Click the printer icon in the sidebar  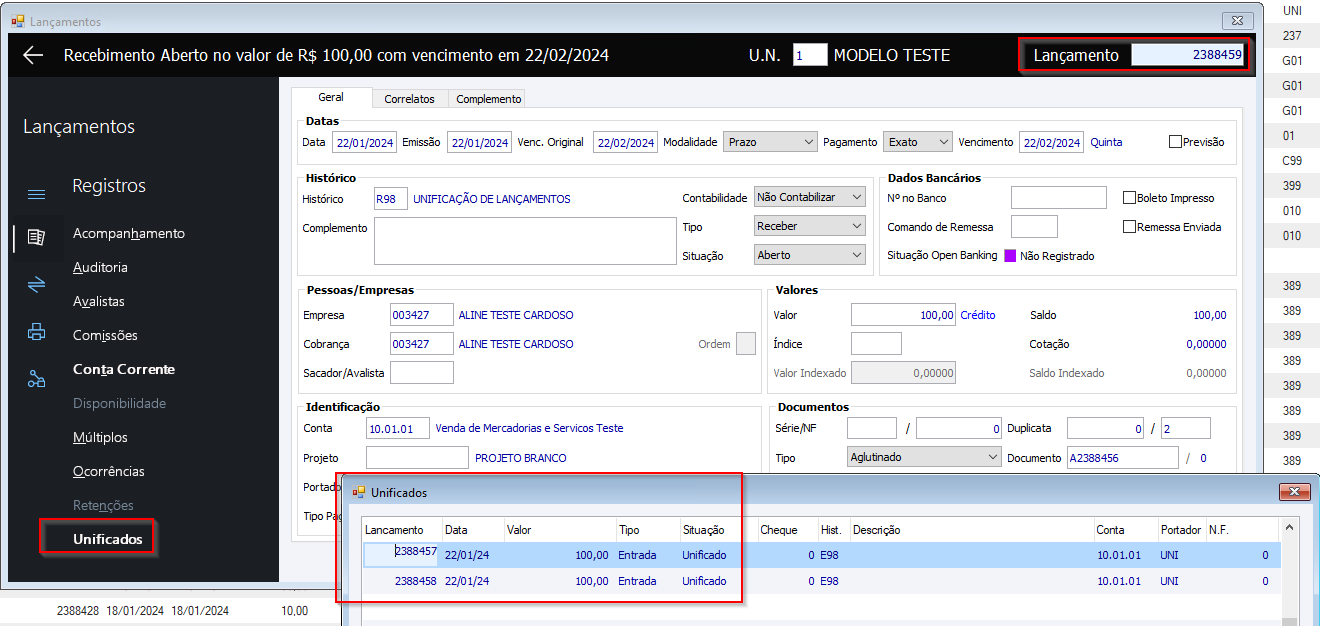coord(36,332)
